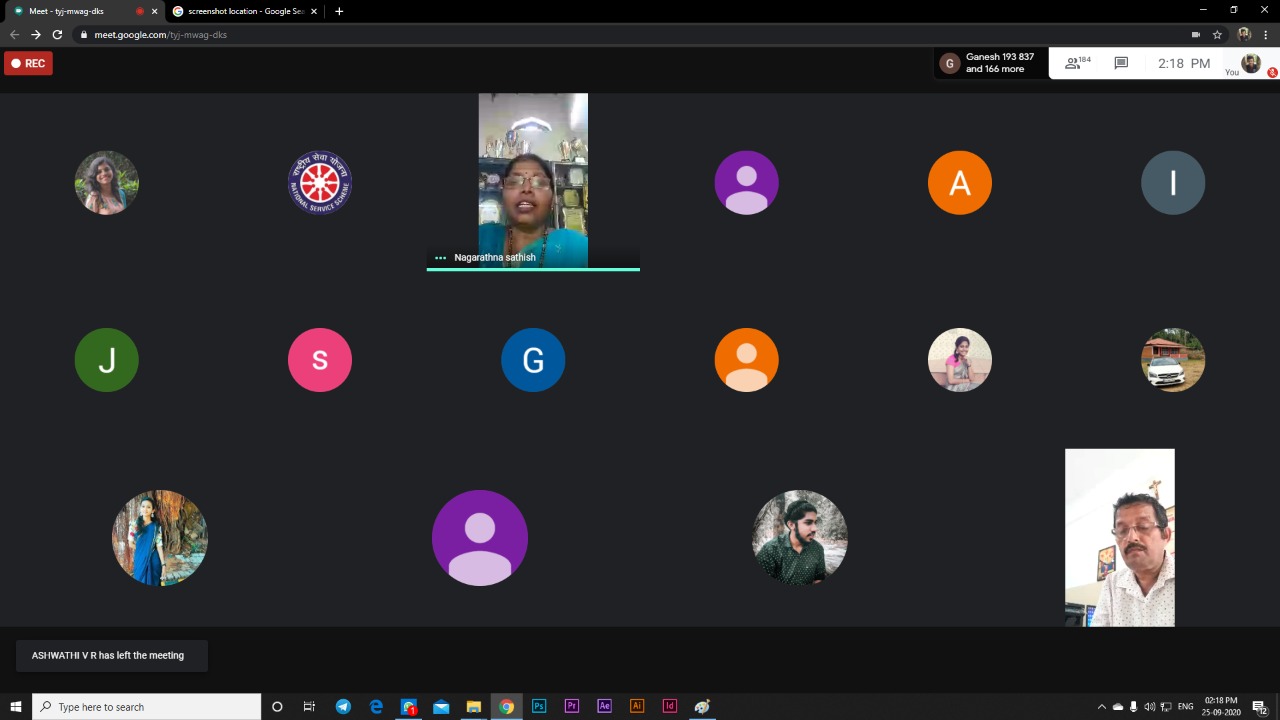Click the Ganesh 193 837 speaker notification
Image resolution: width=1280 pixels, height=720 pixels.
point(990,63)
